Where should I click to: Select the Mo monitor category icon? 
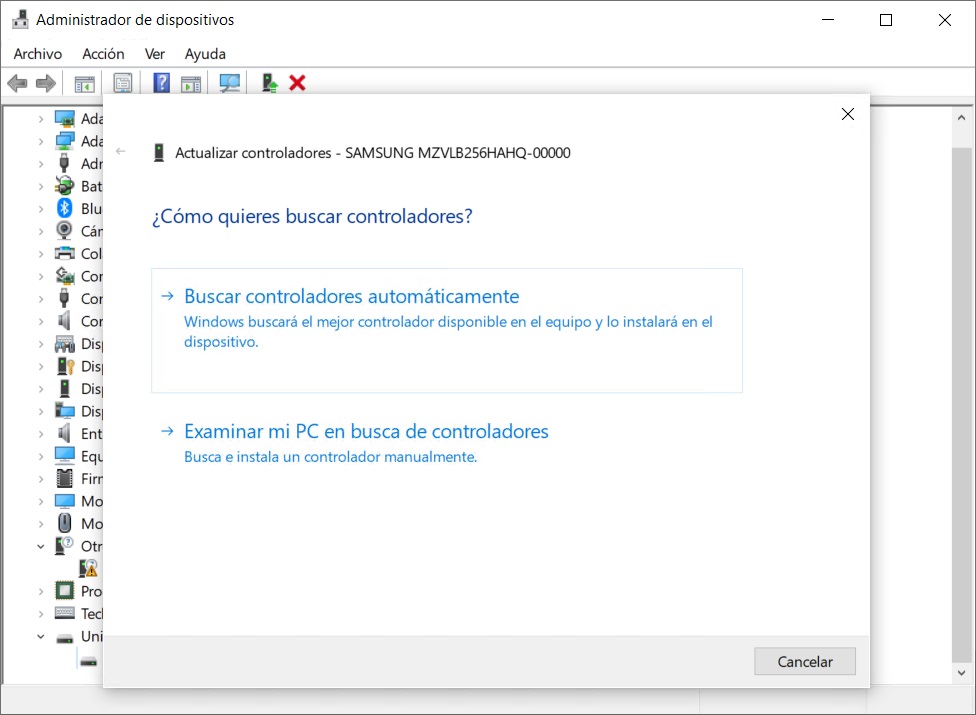pos(65,501)
